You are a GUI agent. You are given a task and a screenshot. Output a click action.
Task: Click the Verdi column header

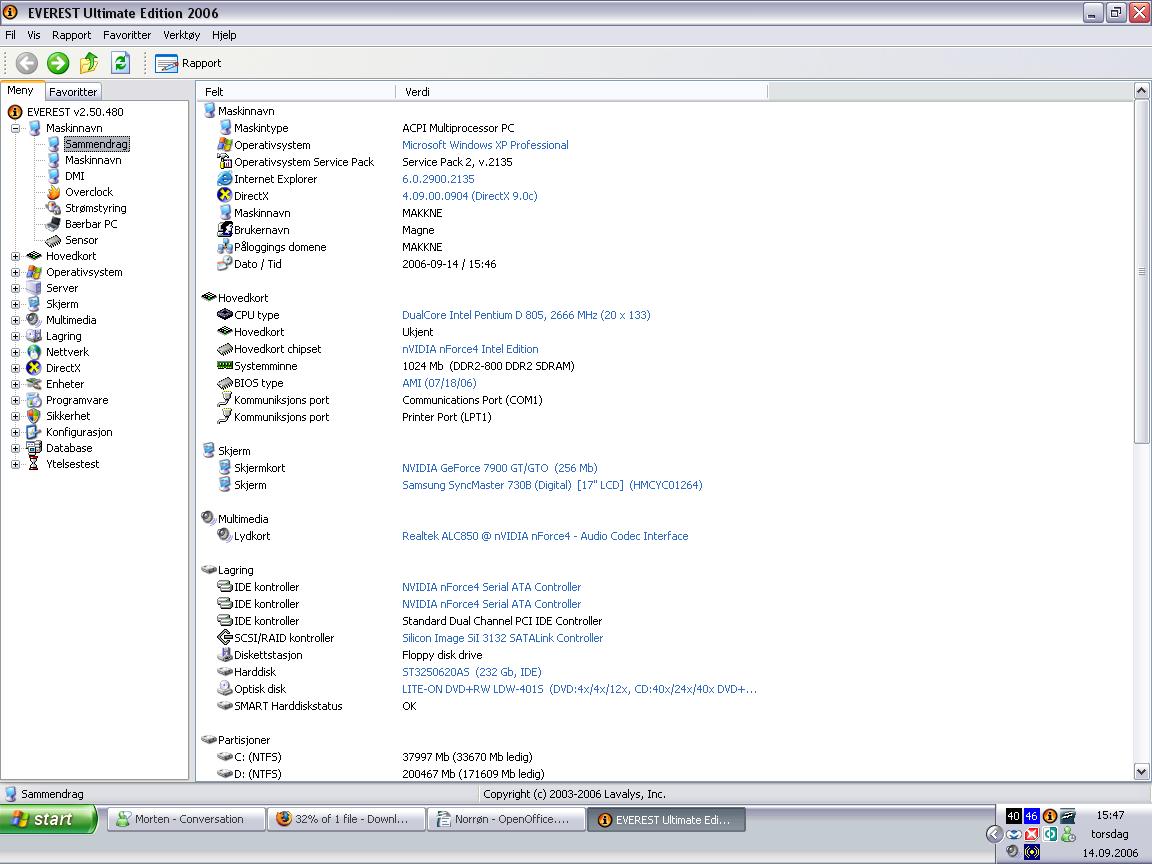[x=581, y=92]
